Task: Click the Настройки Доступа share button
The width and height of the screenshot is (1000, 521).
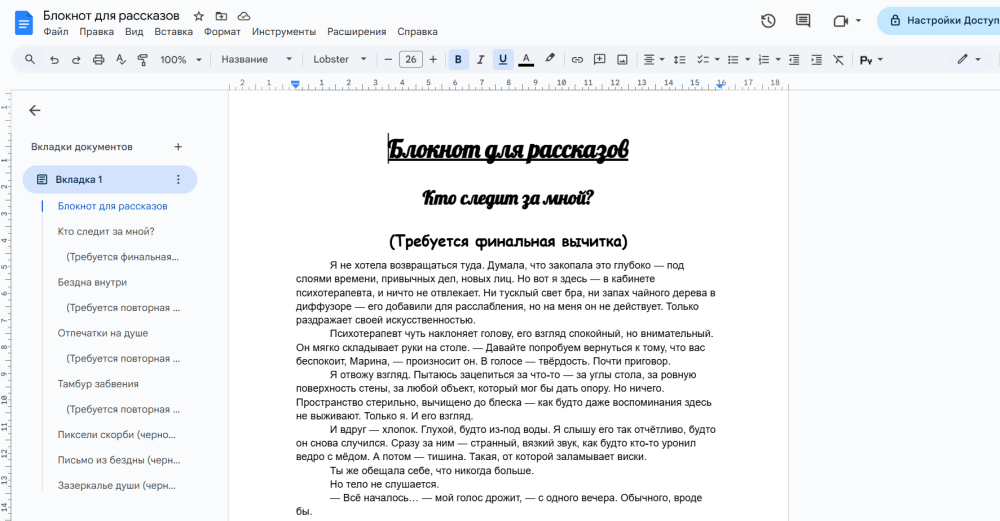Action: [938, 20]
